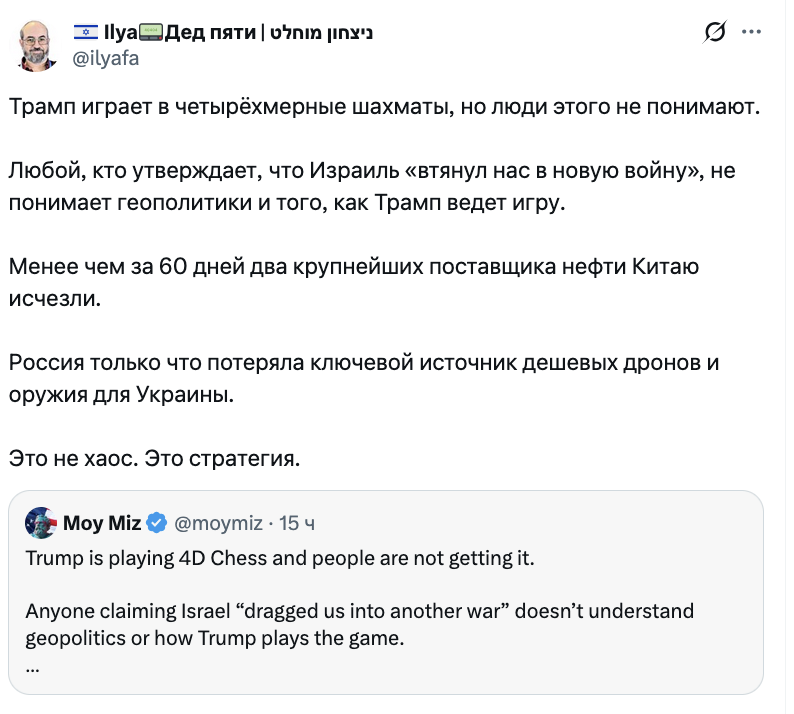Open the Moy Miz profile name link
This screenshot has height=714, width=794.
tap(101, 522)
